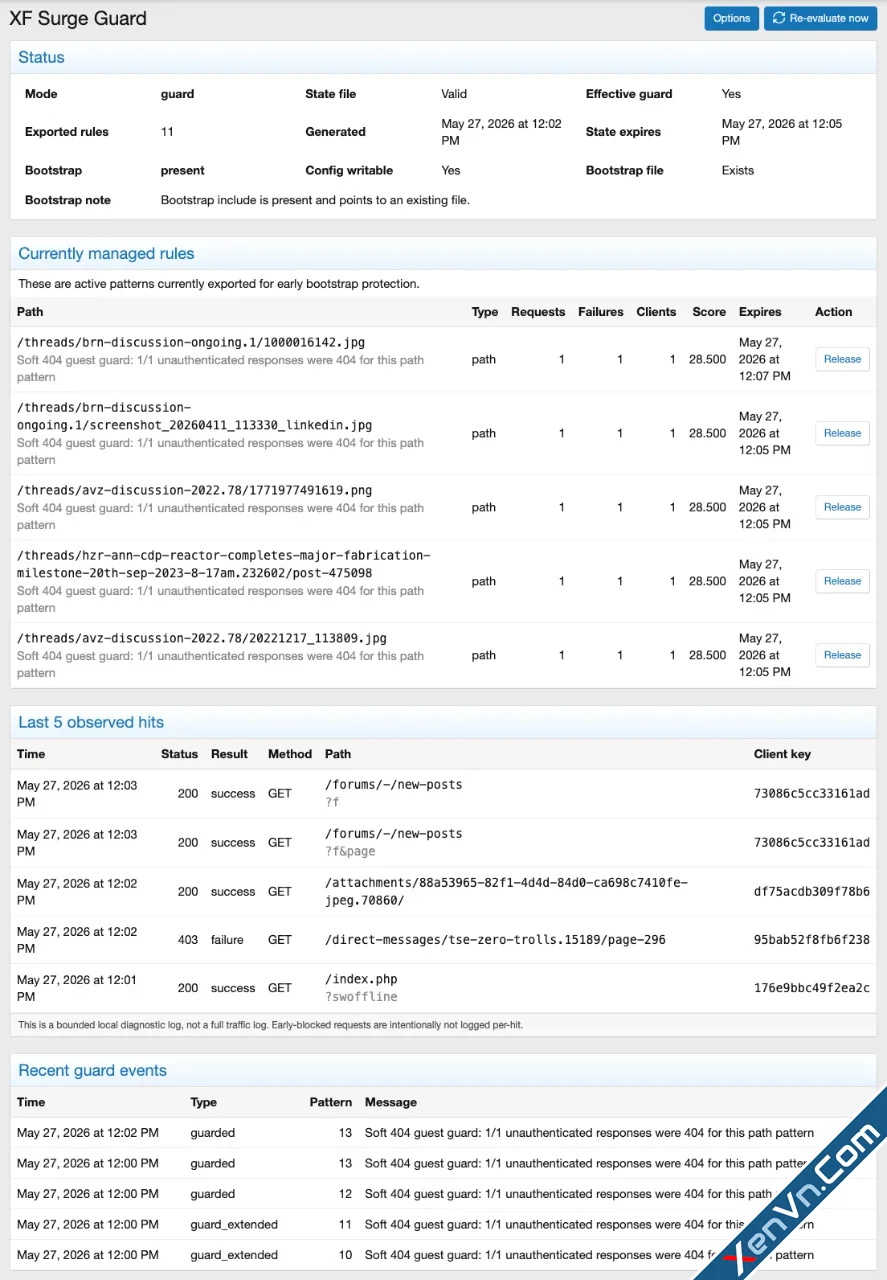Click the Bootstrap value 'present'

[x=182, y=170]
